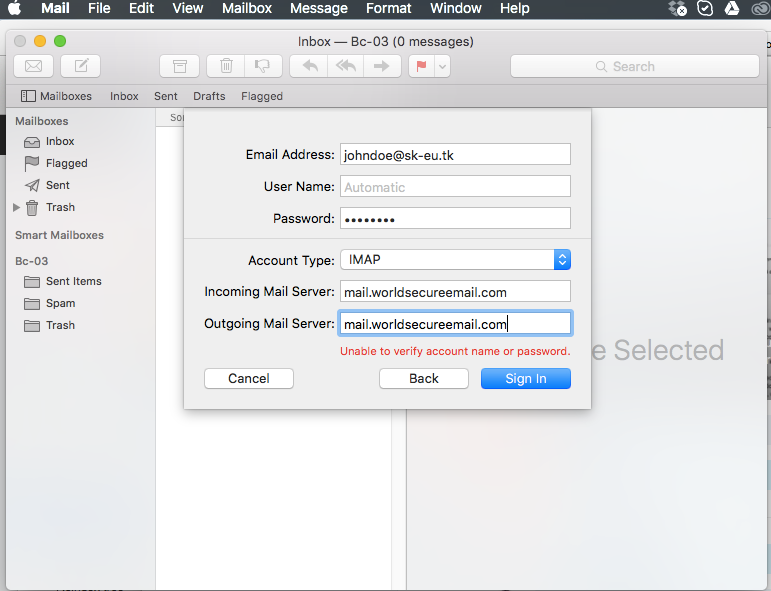Viewport: 771px width, 591px height.
Task: Open the File menu
Action: pos(99,8)
